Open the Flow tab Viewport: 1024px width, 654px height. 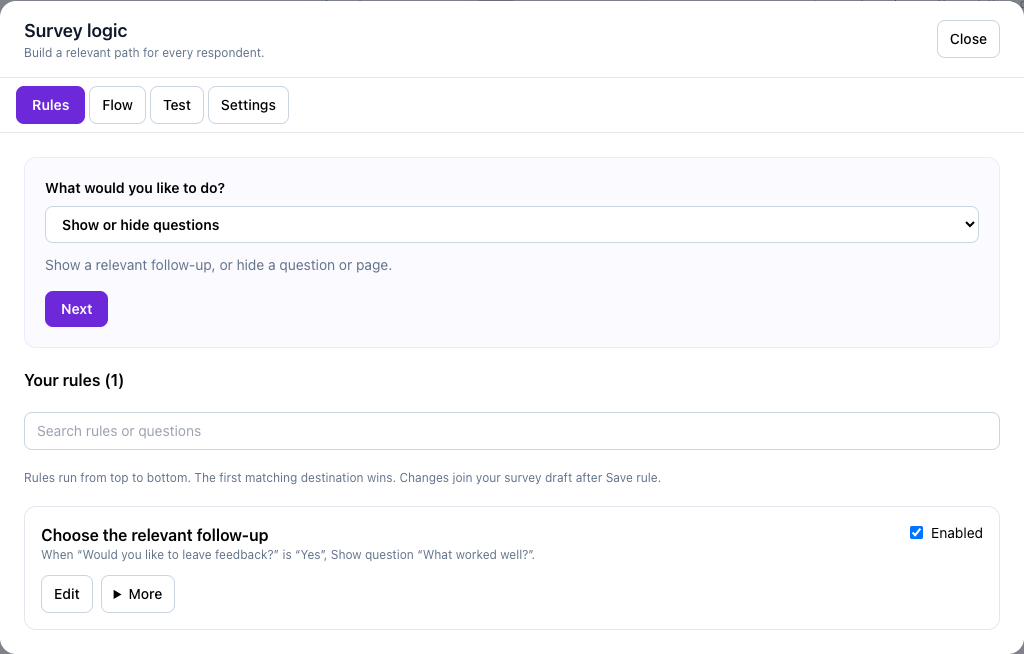[x=118, y=105]
